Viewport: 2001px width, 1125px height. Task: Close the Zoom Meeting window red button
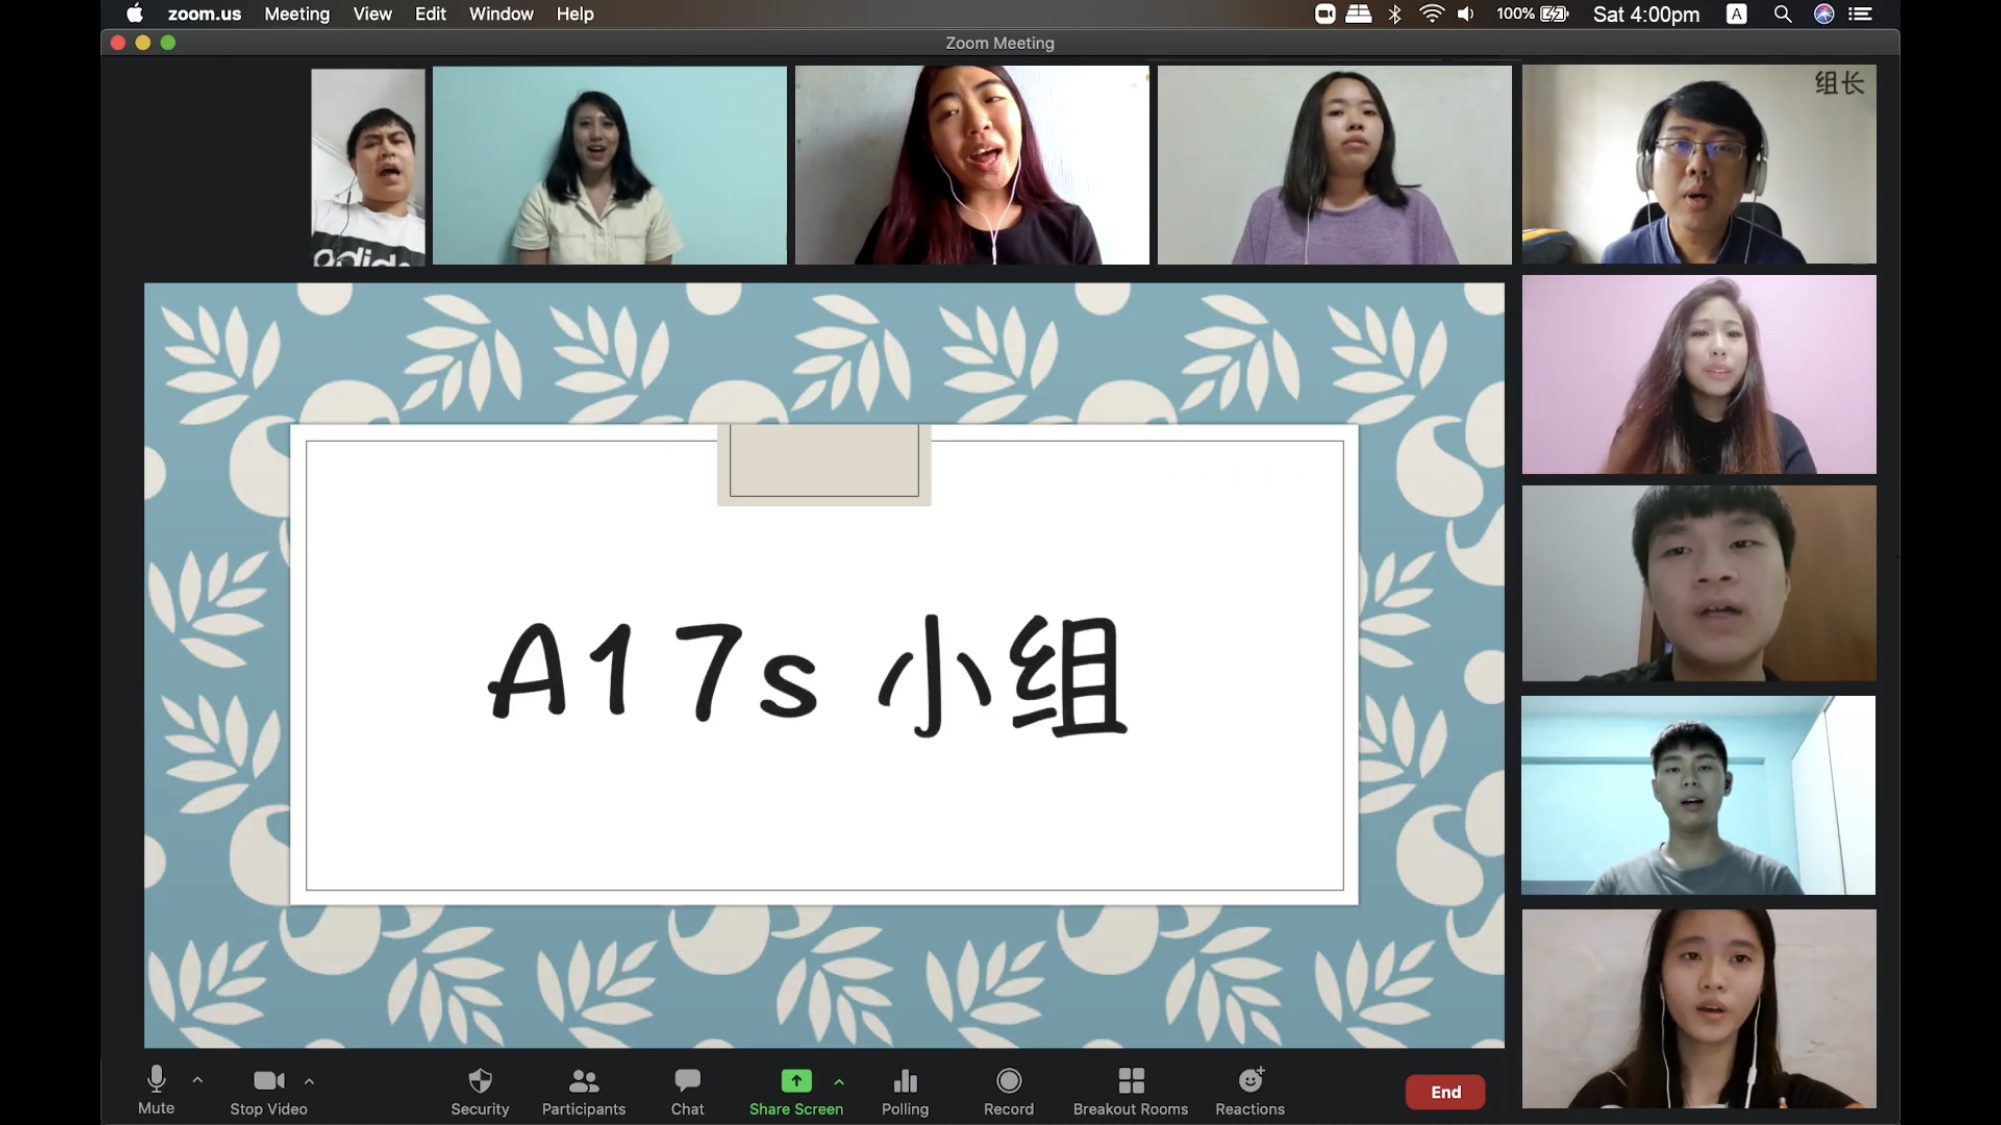(118, 43)
